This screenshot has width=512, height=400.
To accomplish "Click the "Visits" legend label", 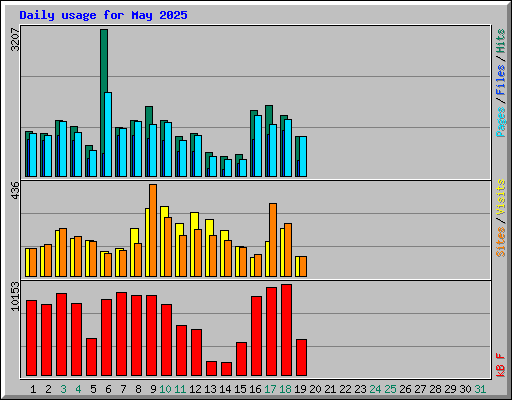I will [500, 197].
